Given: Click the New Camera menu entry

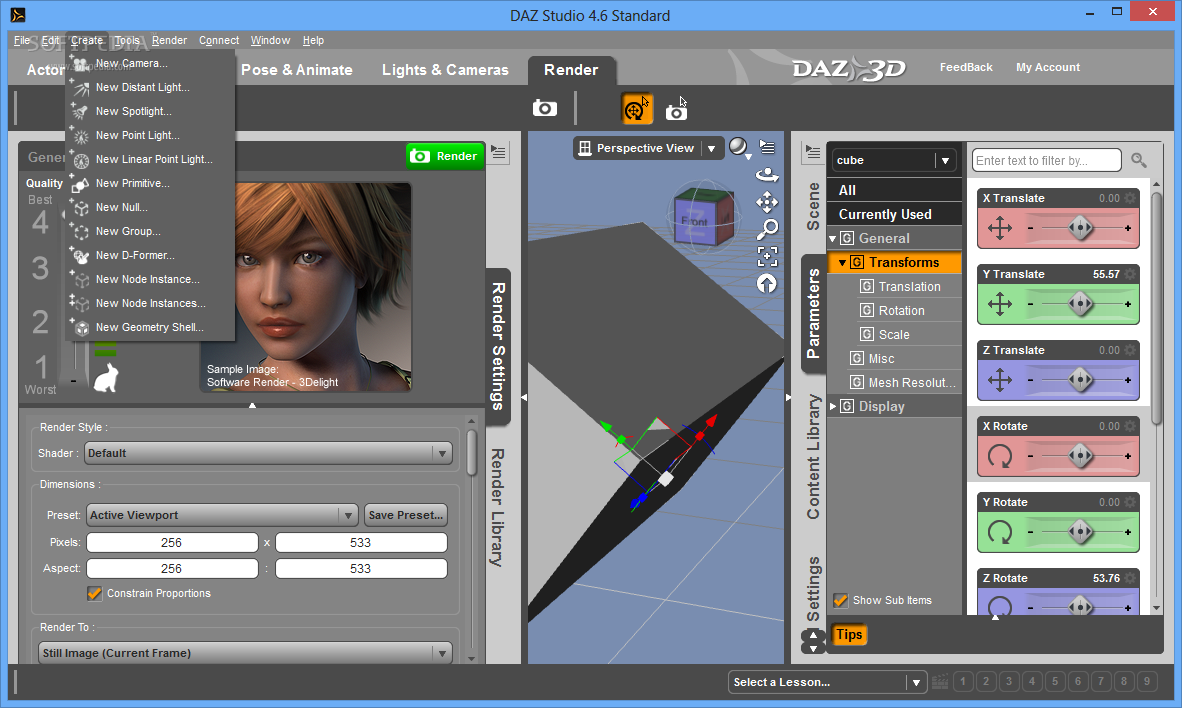Looking at the screenshot, I should pos(150,63).
